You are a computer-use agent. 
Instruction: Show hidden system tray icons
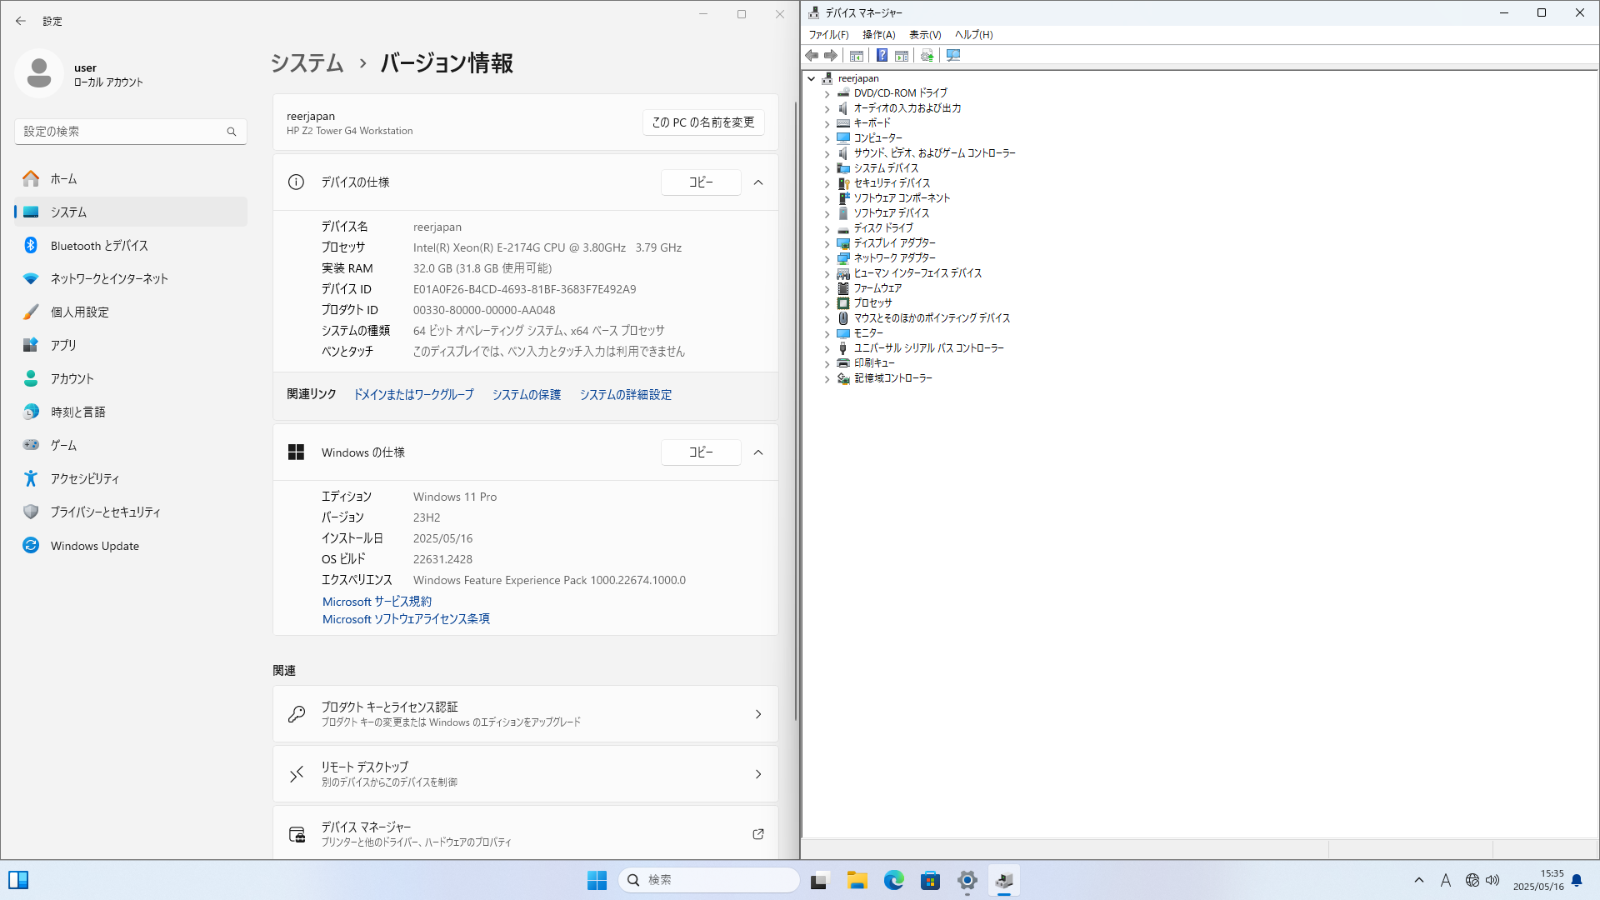point(1419,880)
